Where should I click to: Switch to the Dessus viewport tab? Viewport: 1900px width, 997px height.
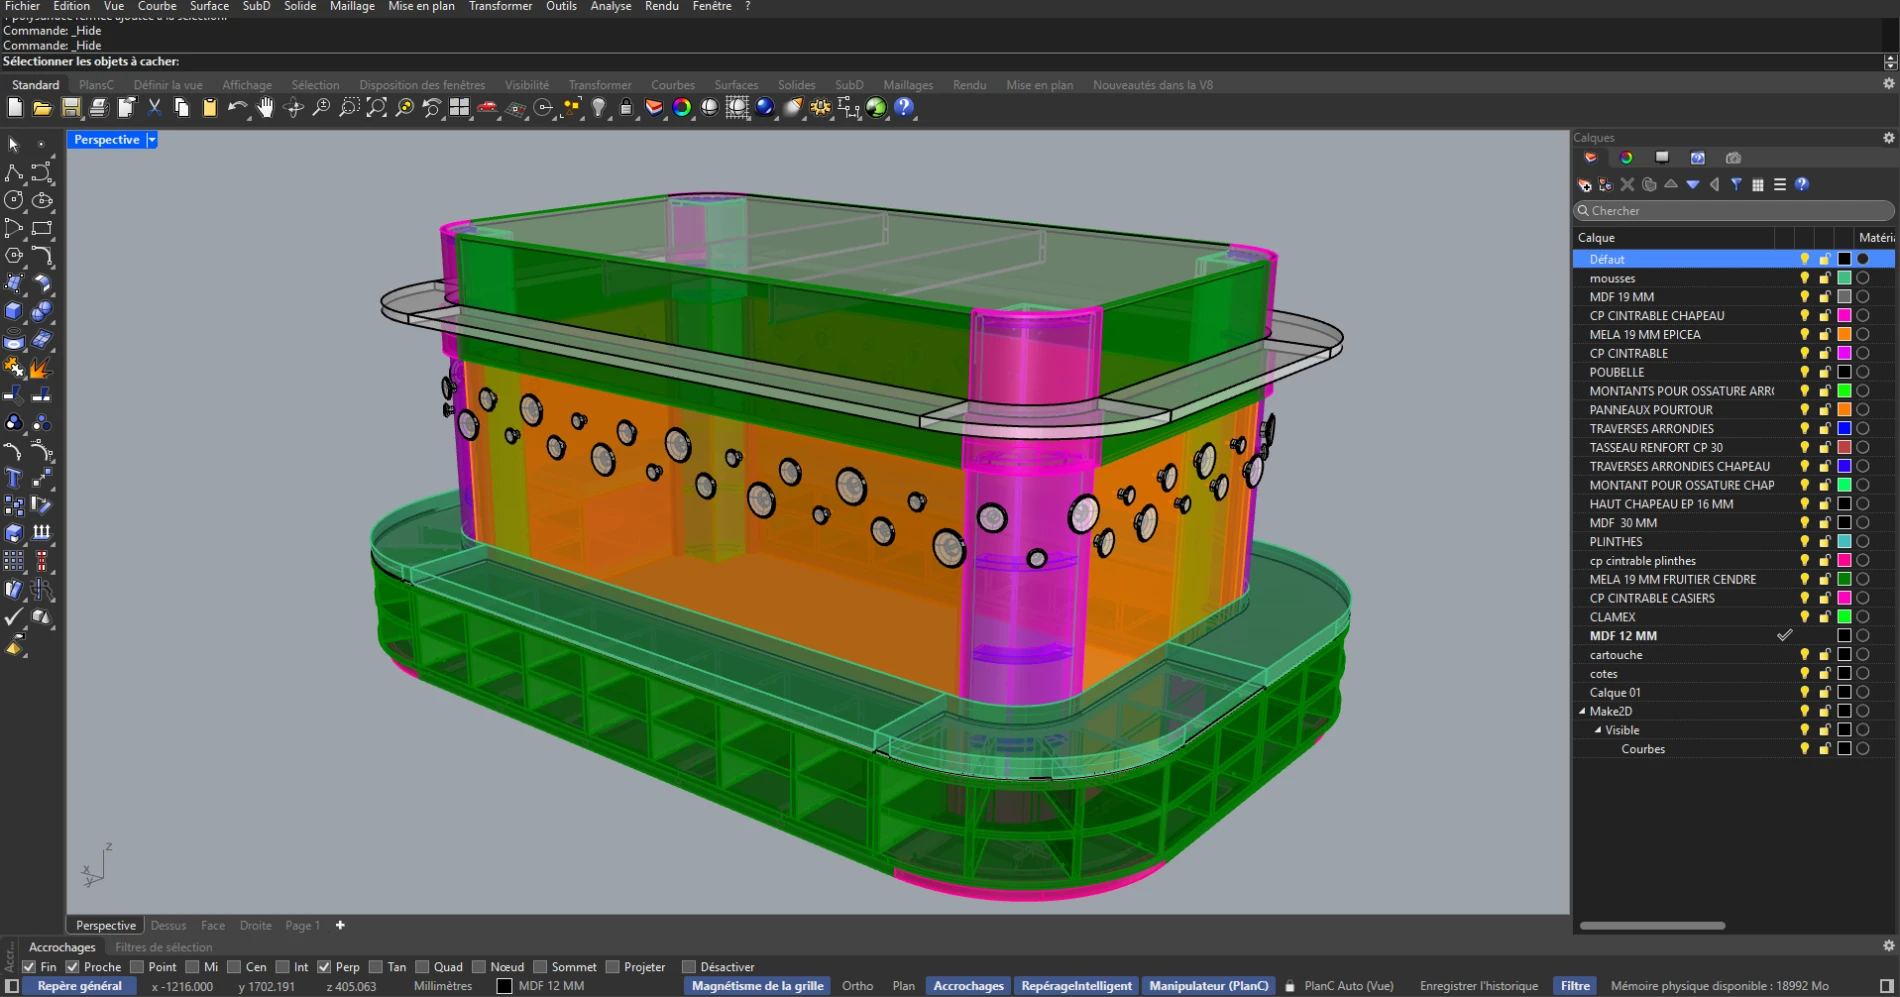tap(168, 926)
